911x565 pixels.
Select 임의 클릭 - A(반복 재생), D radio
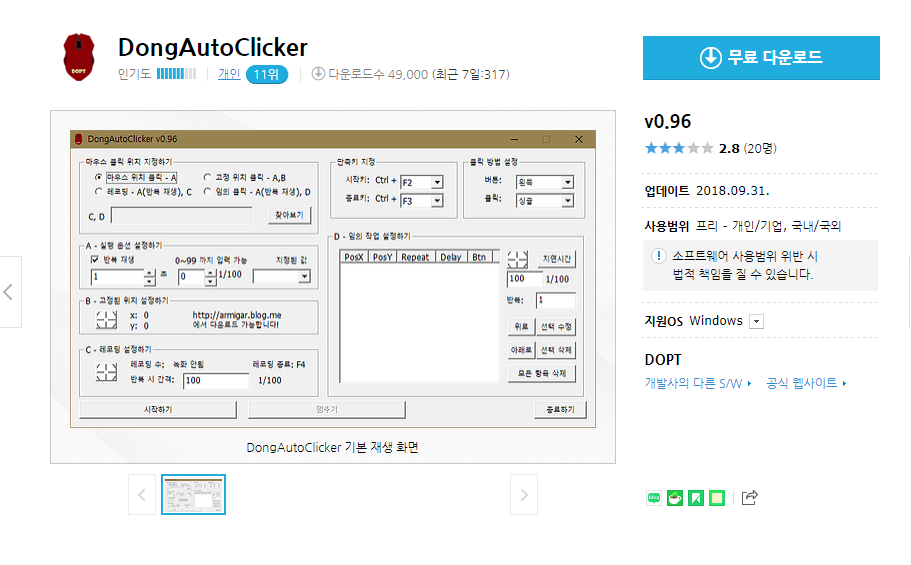click(207, 191)
